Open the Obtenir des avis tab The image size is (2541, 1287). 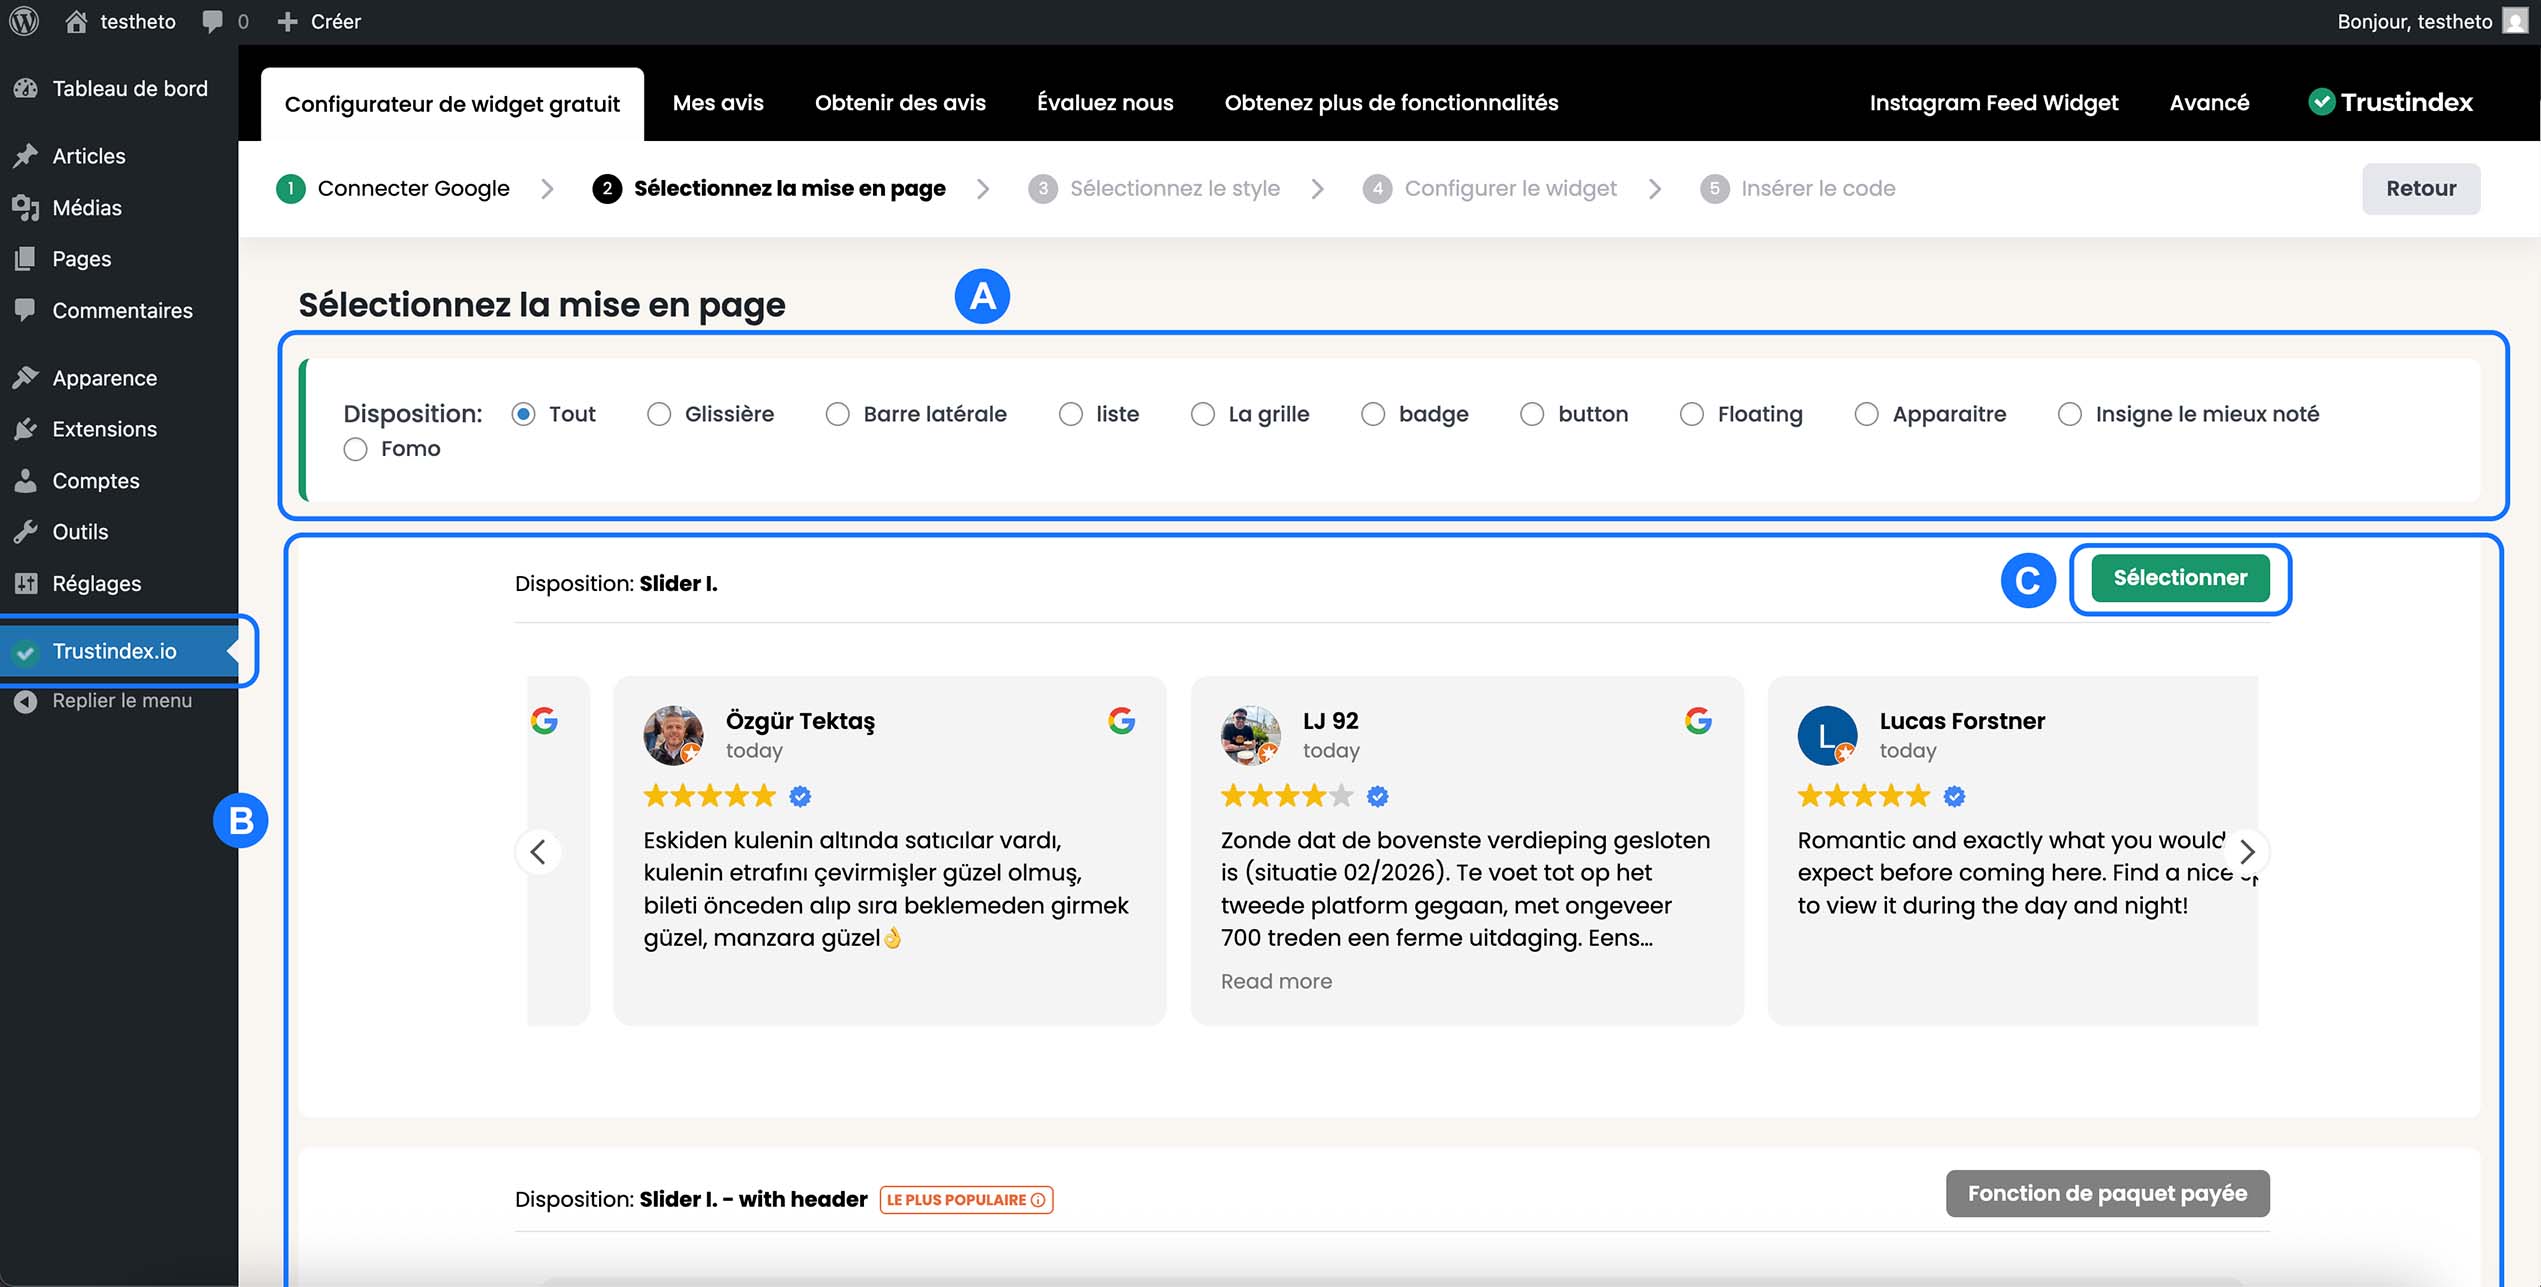(x=899, y=103)
